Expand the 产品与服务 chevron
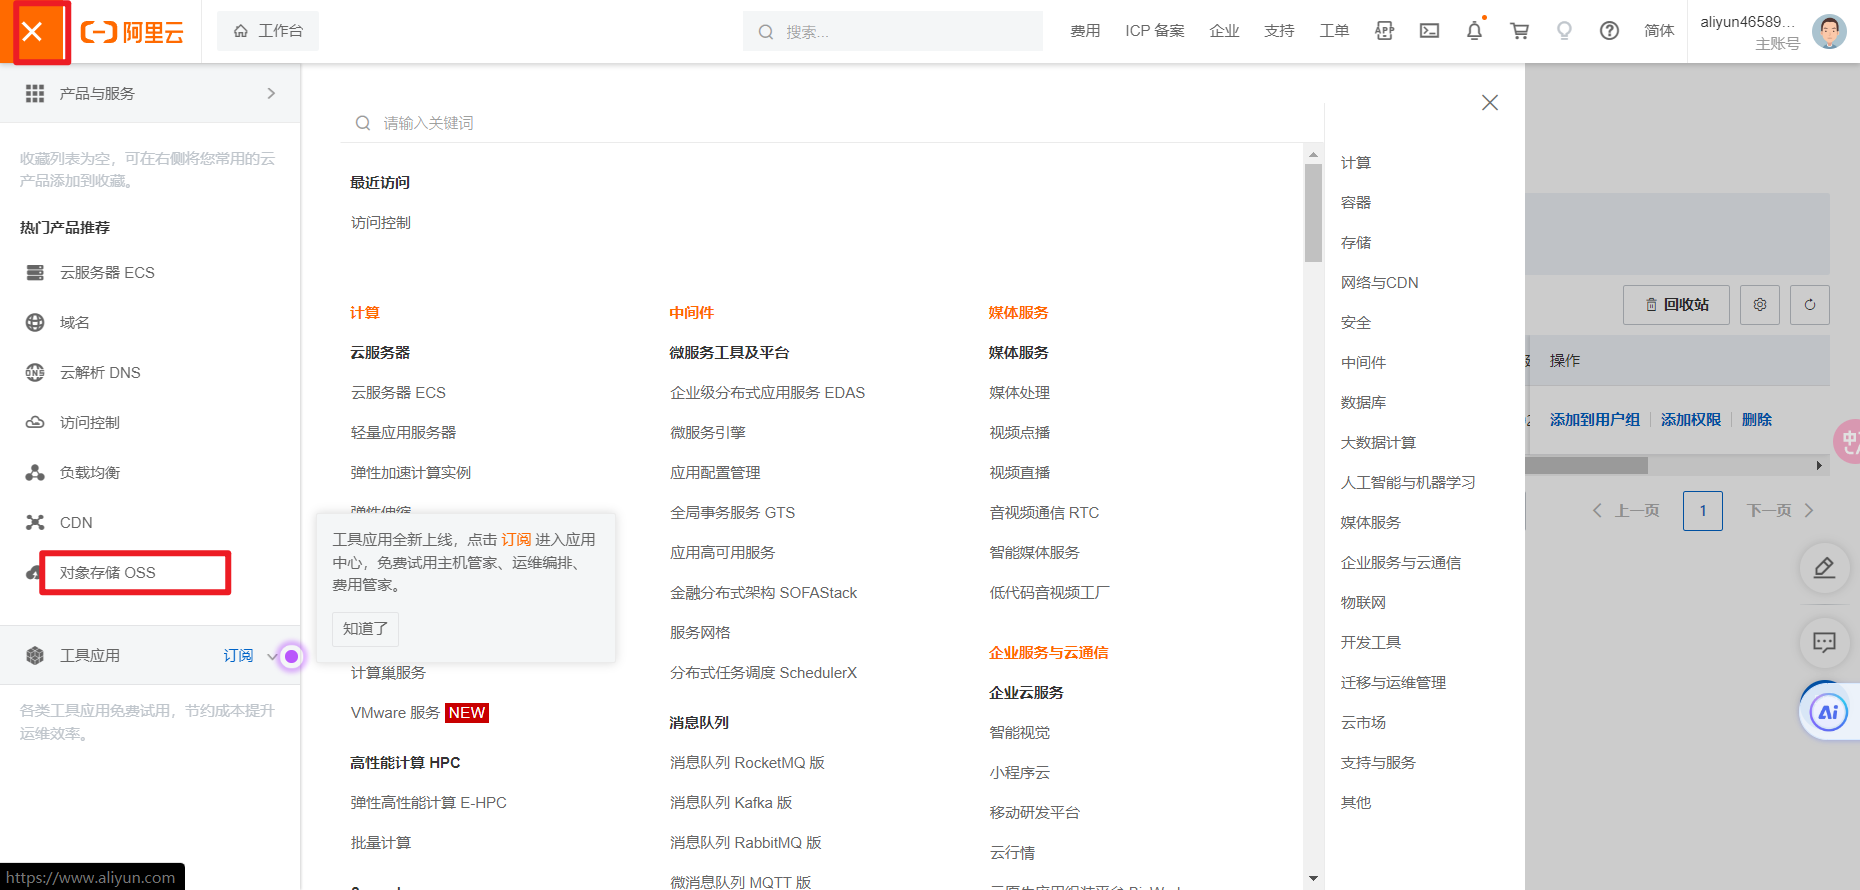1860x890 pixels. 271,93
